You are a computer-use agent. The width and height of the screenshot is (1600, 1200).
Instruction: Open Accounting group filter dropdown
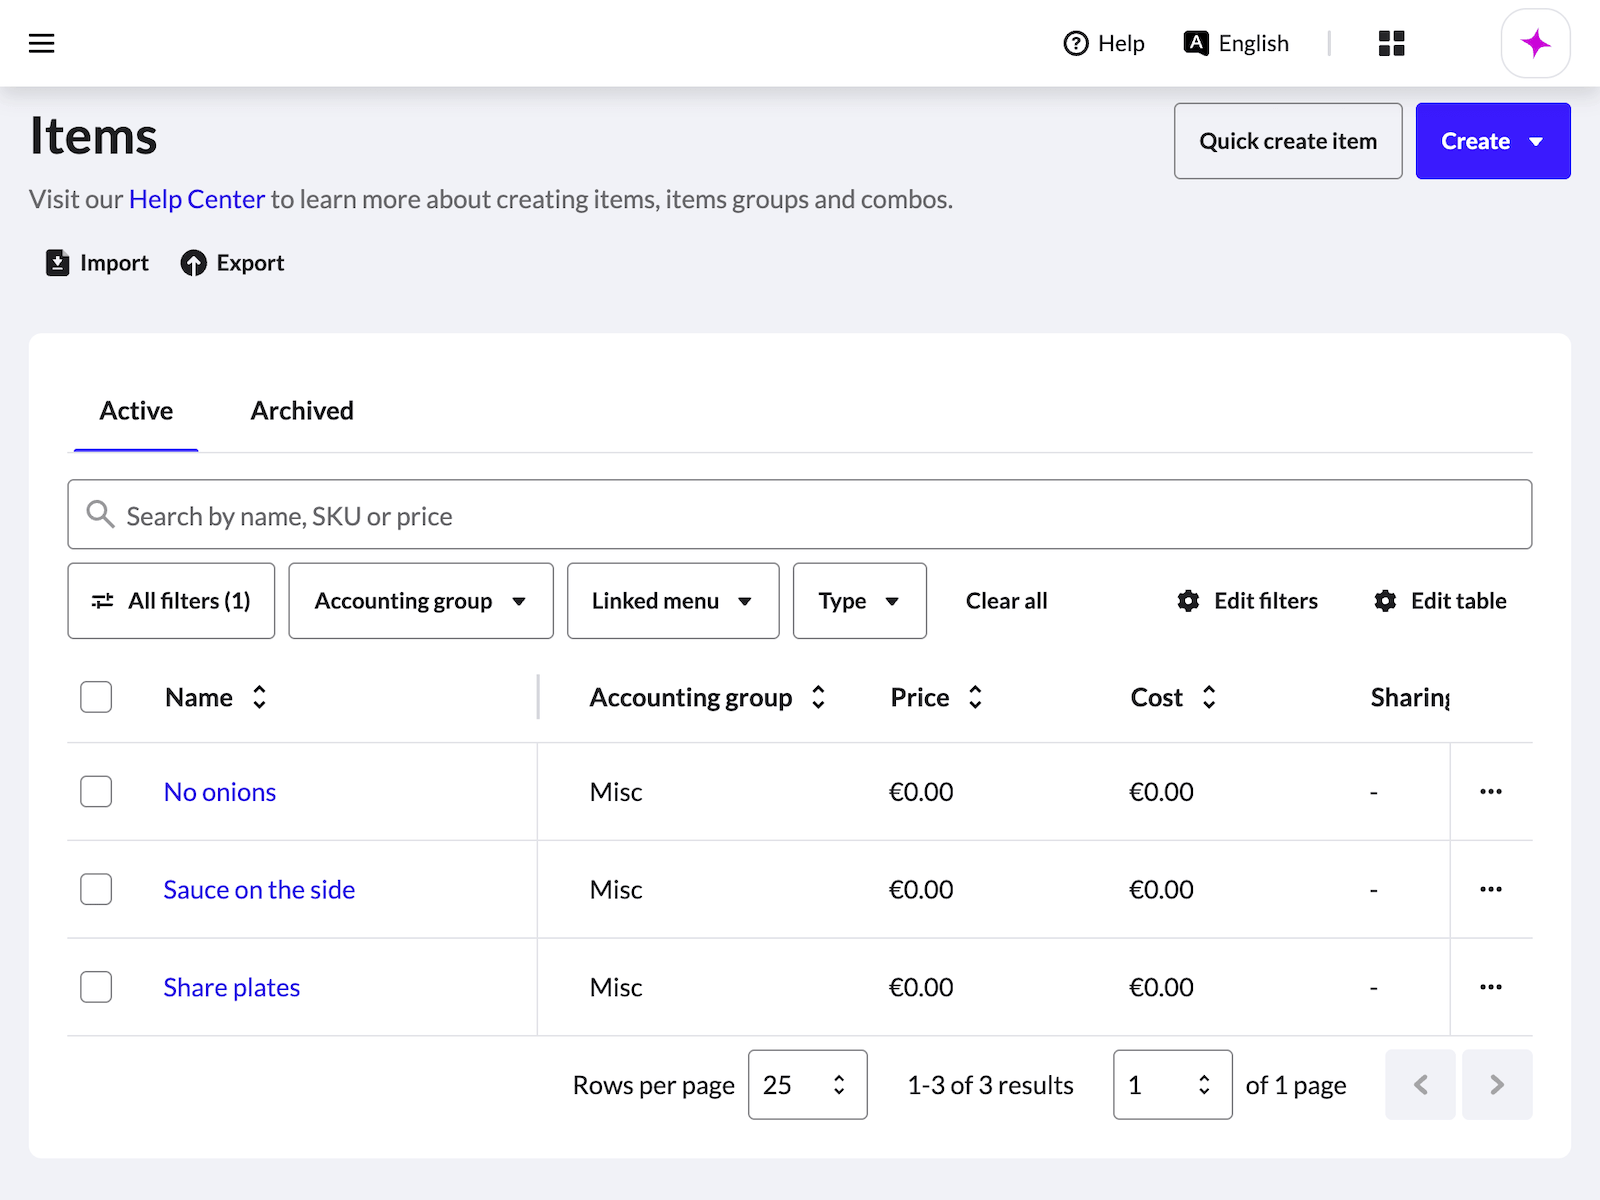coord(421,601)
